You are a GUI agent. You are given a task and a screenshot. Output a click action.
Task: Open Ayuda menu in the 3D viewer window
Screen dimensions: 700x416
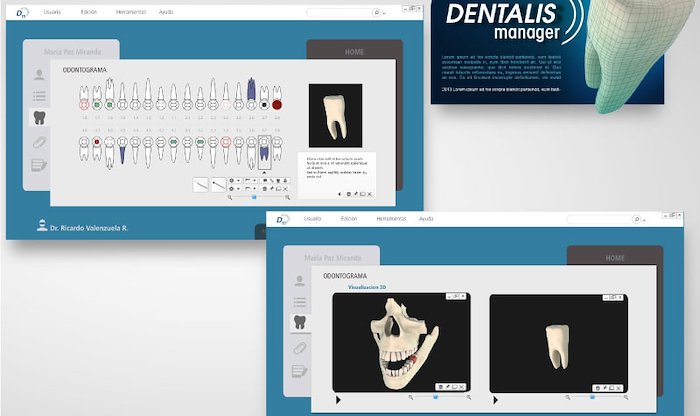click(x=426, y=219)
